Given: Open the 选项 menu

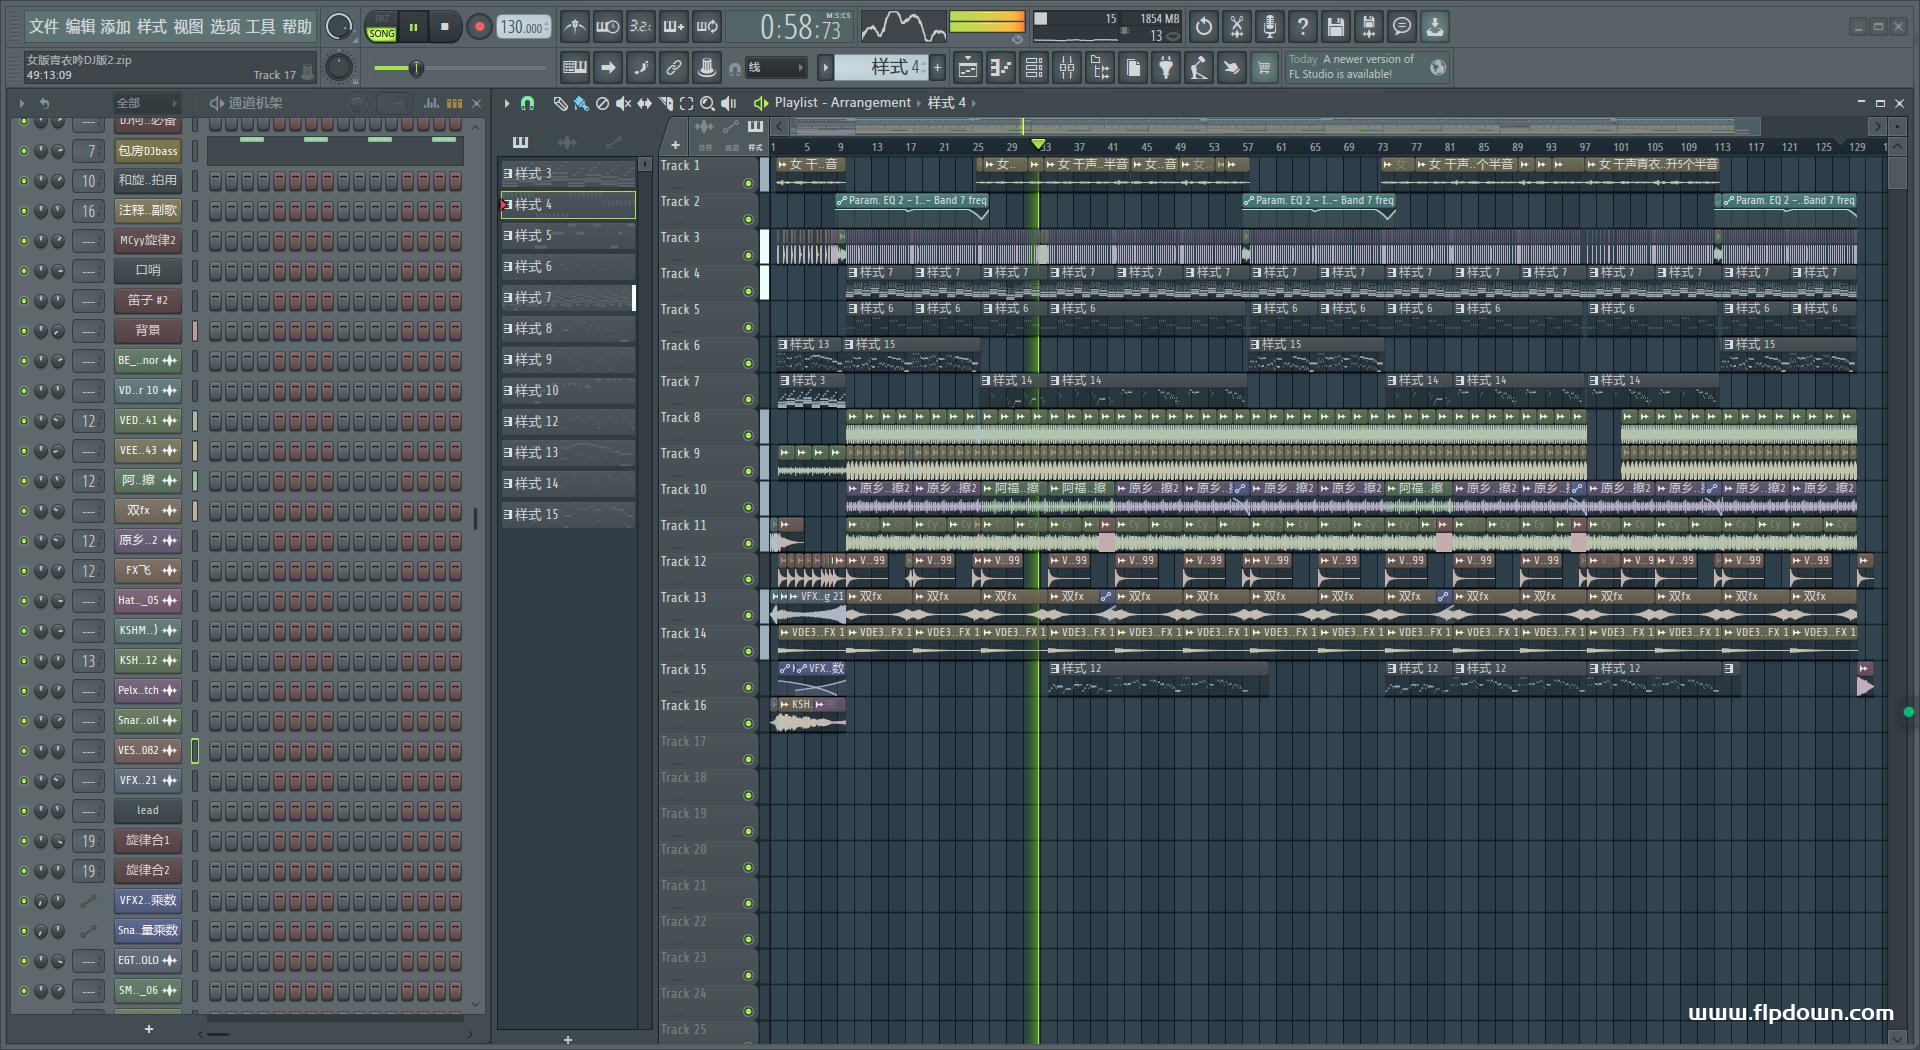Looking at the screenshot, I should [225, 27].
